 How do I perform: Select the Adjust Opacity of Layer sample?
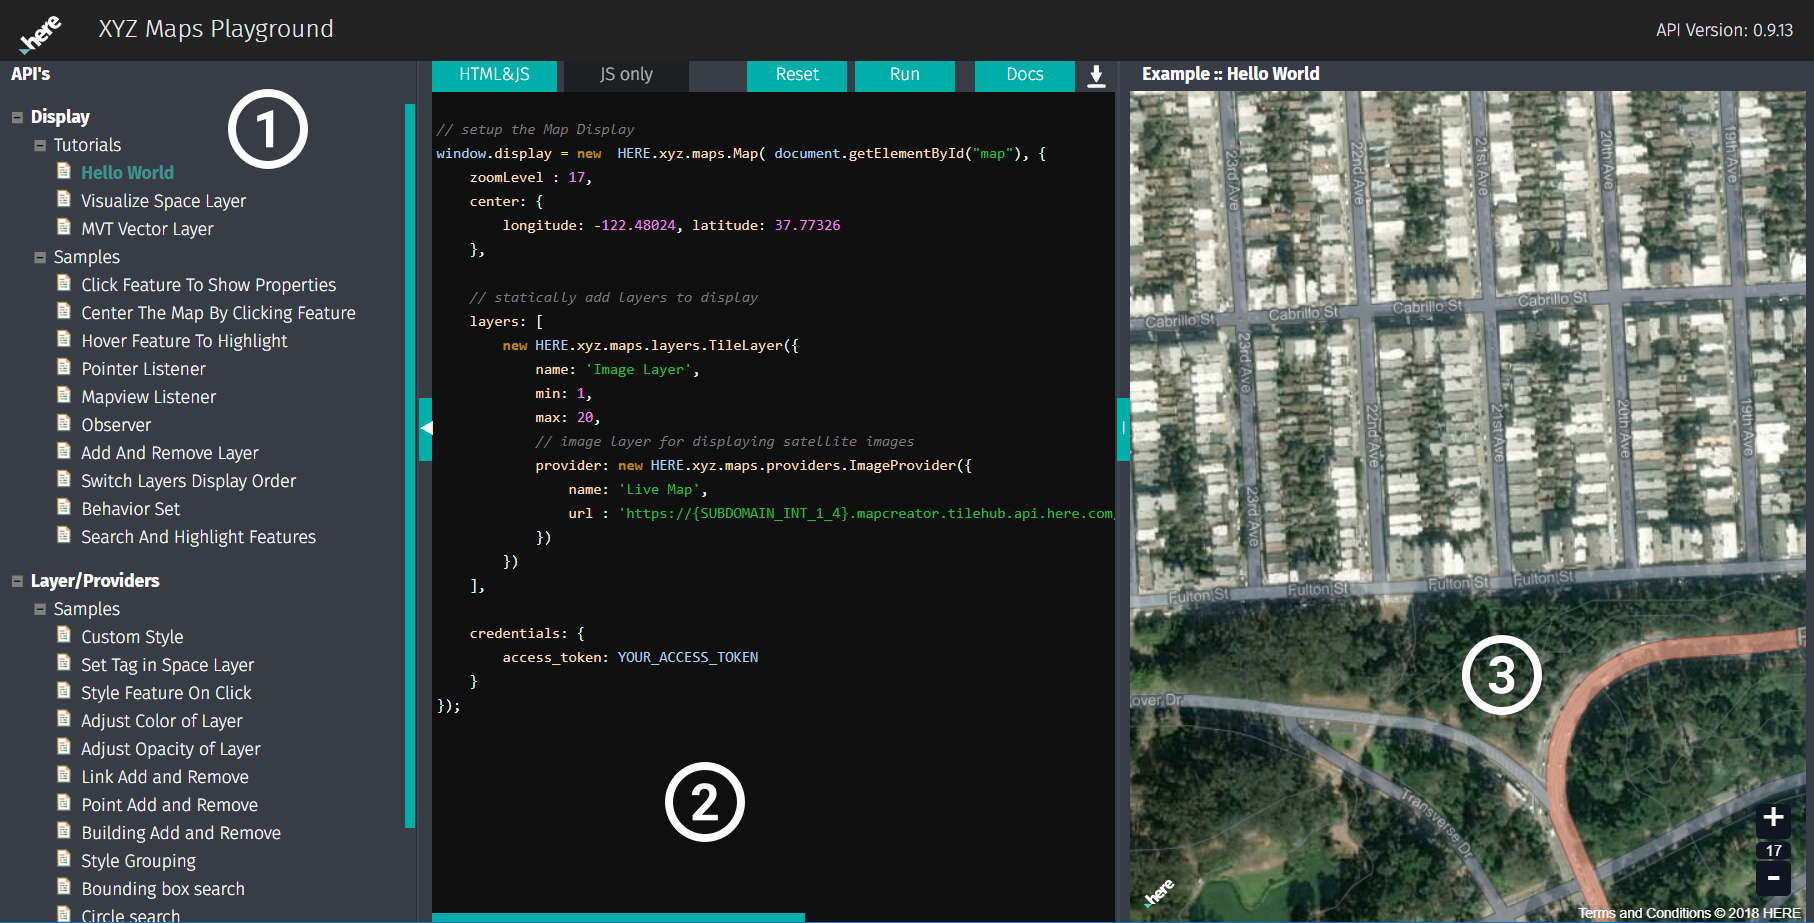point(170,749)
